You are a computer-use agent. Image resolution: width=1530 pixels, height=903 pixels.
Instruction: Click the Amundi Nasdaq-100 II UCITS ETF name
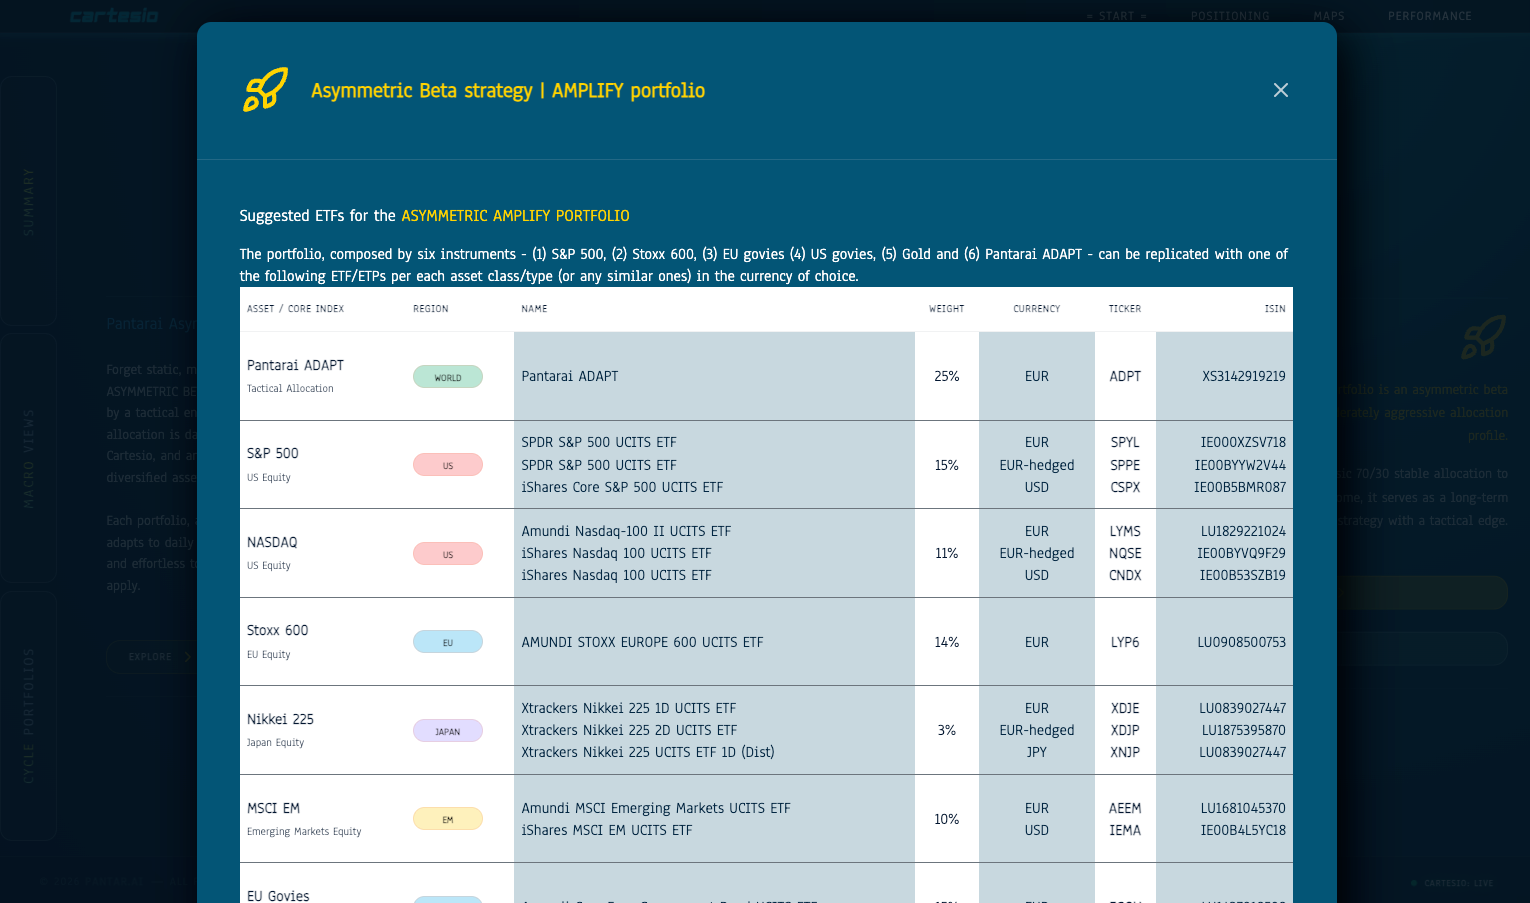(626, 532)
